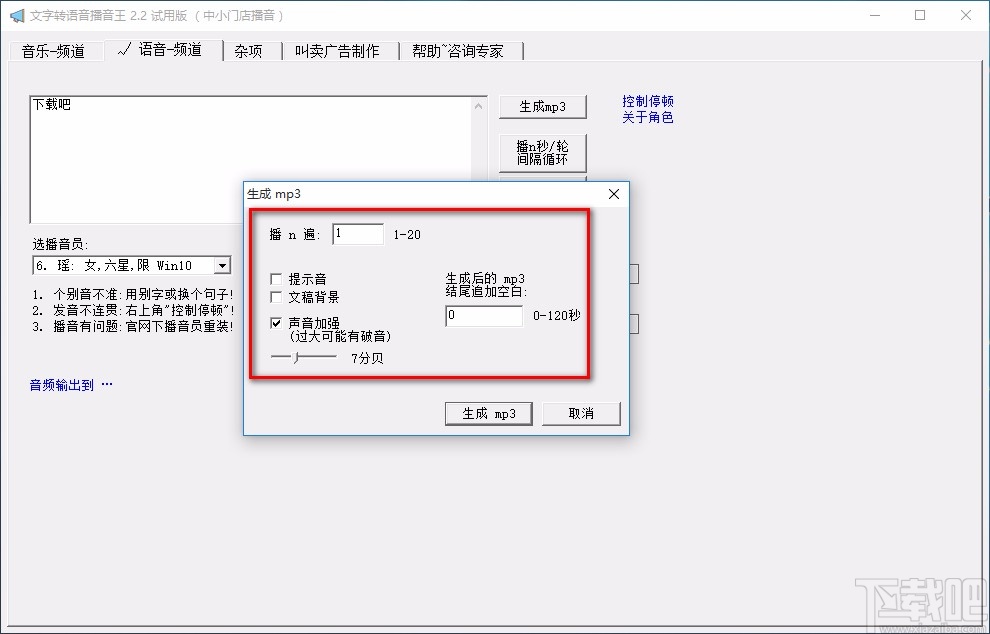This screenshot has height=634, width=990.
Task: Click the 生成mp3 button near top right
Action: [x=542, y=106]
